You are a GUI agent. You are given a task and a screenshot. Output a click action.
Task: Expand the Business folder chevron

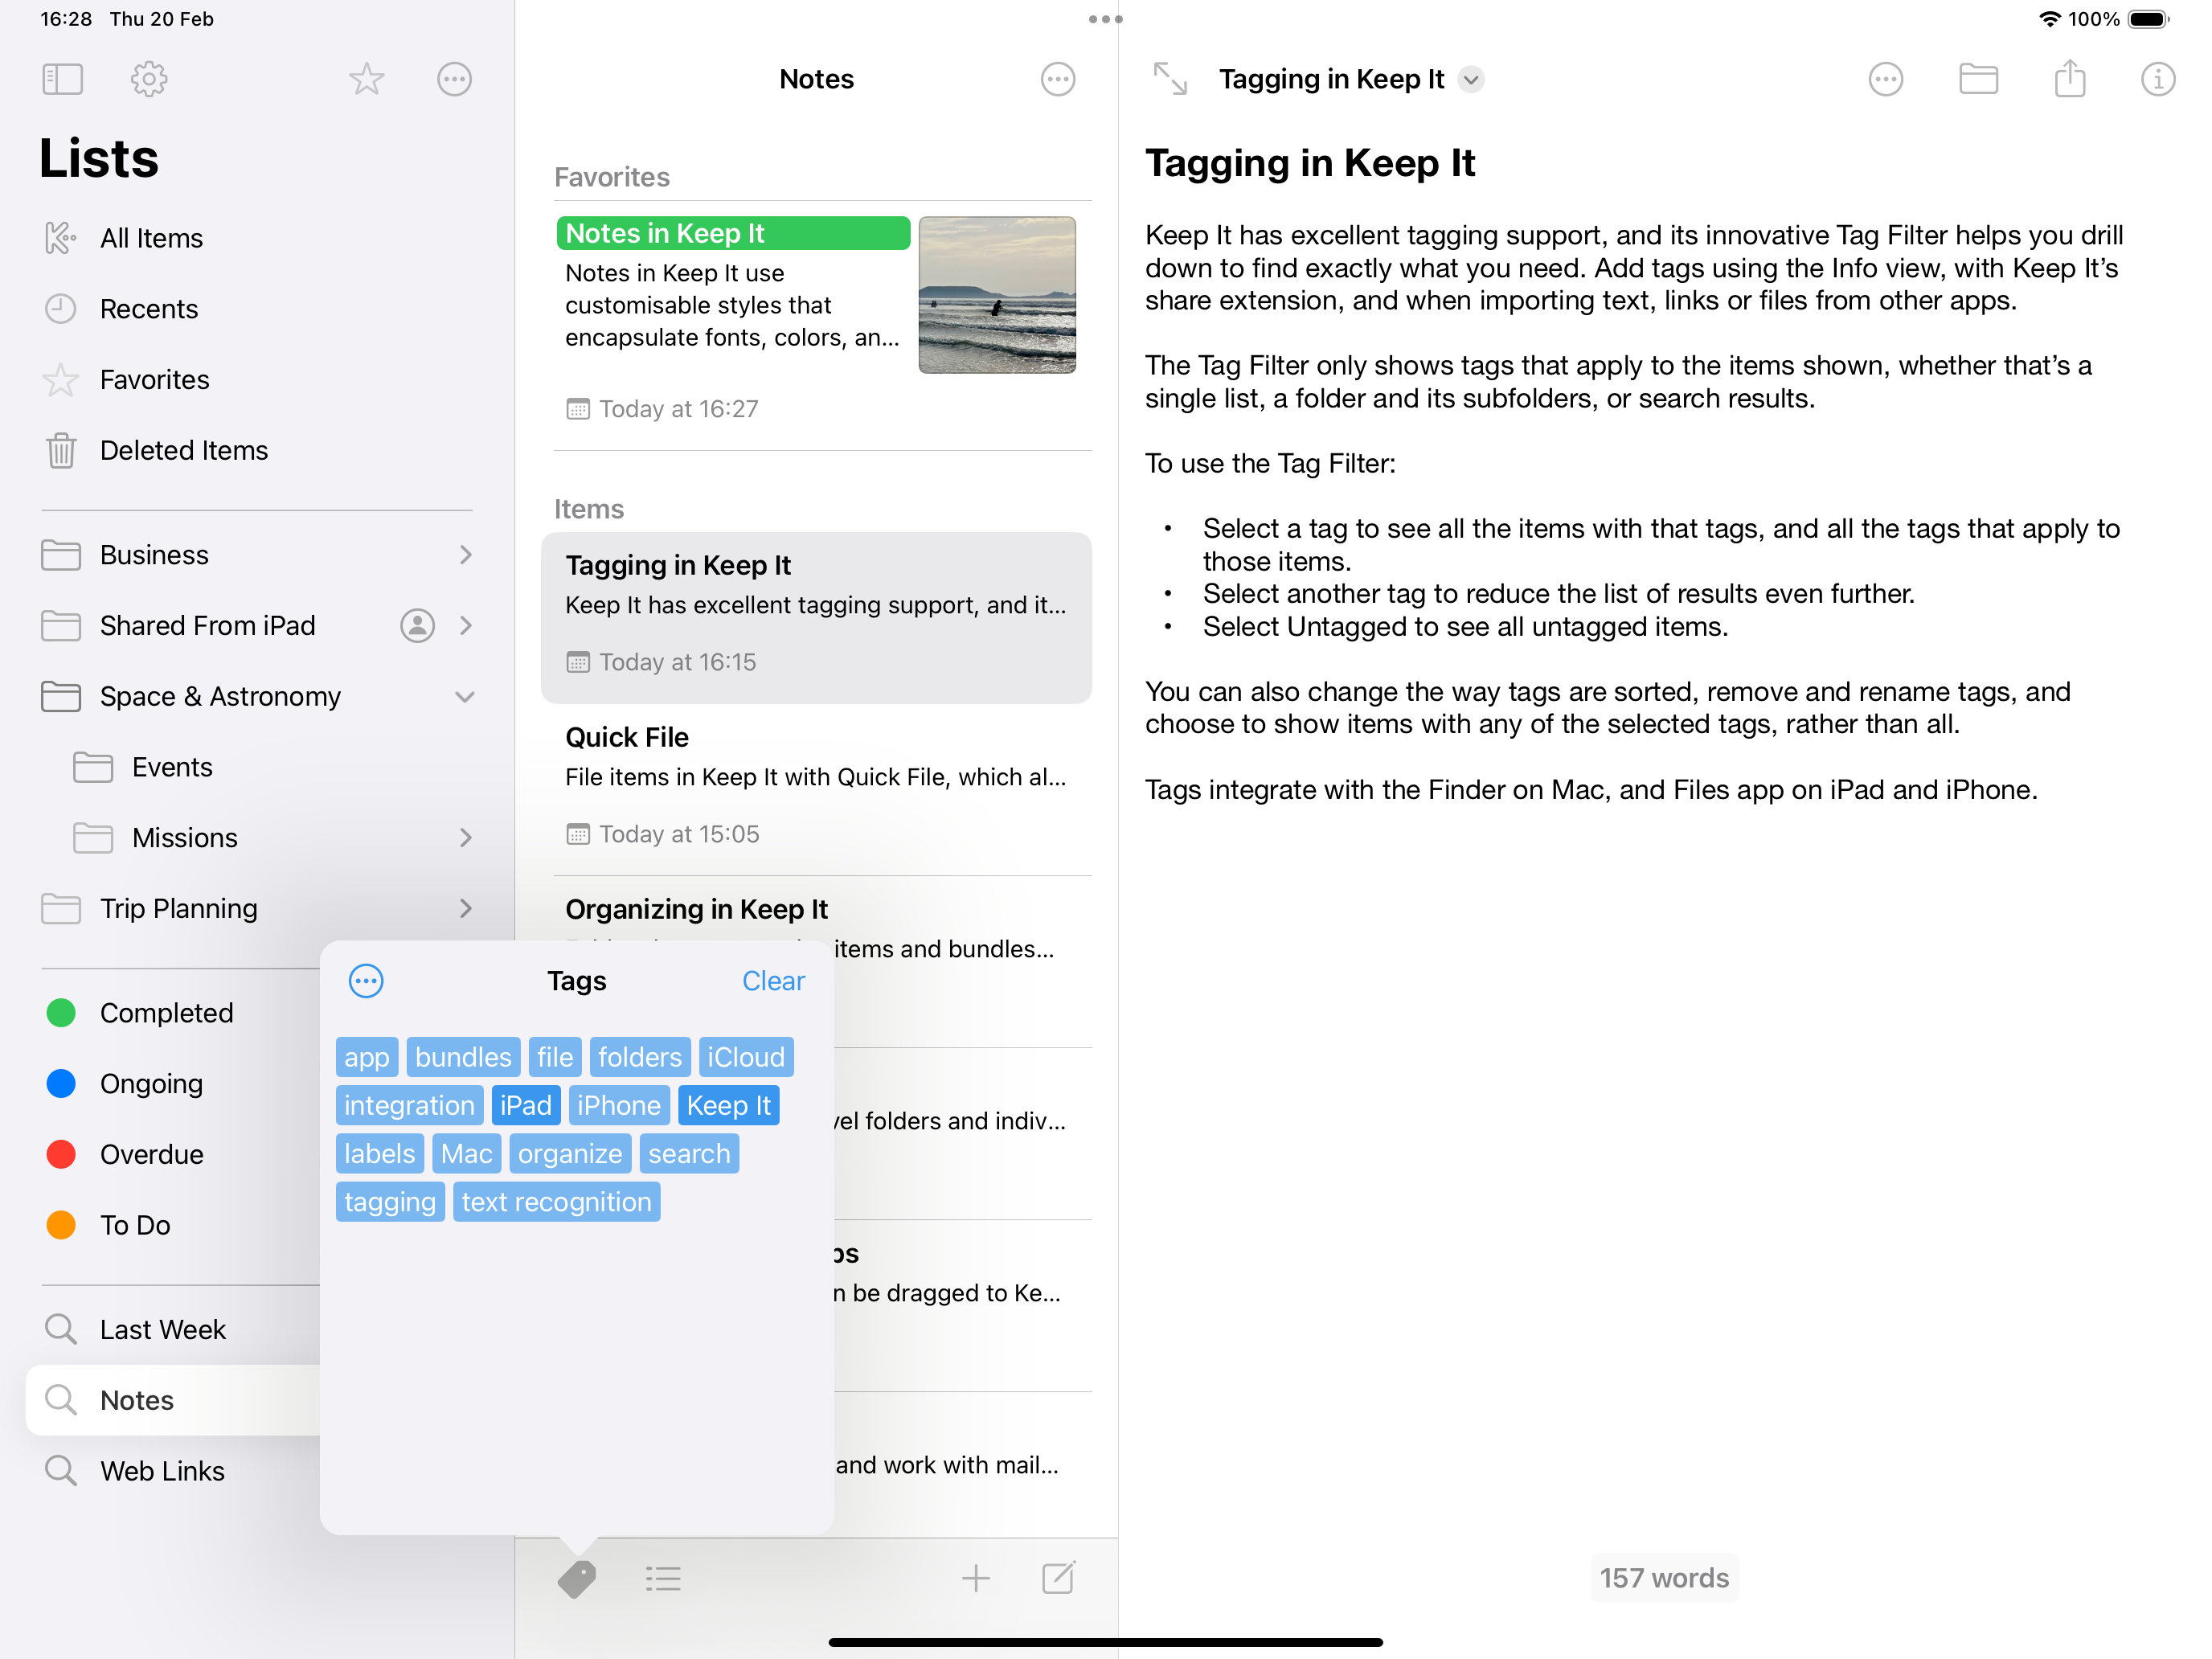(465, 555)
